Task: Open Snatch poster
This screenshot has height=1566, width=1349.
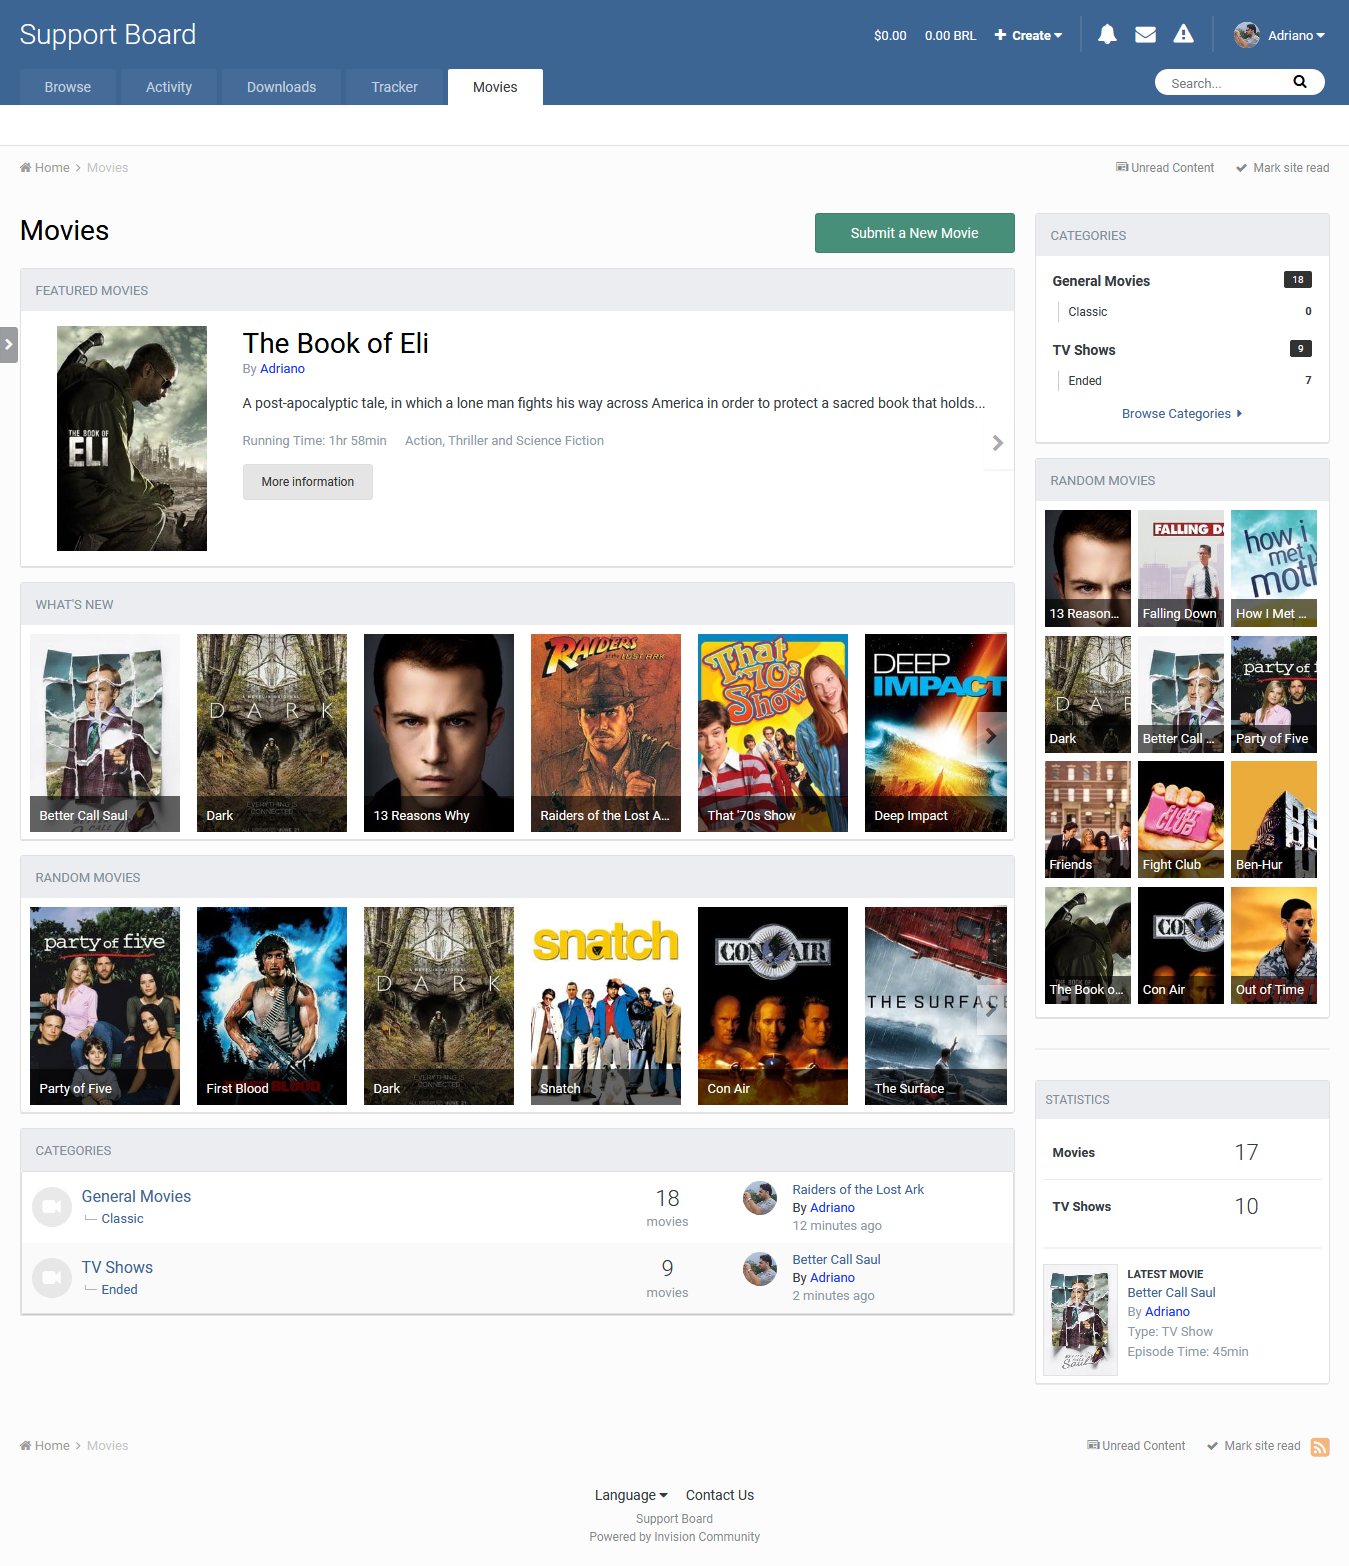Action: coord(606,1006)
